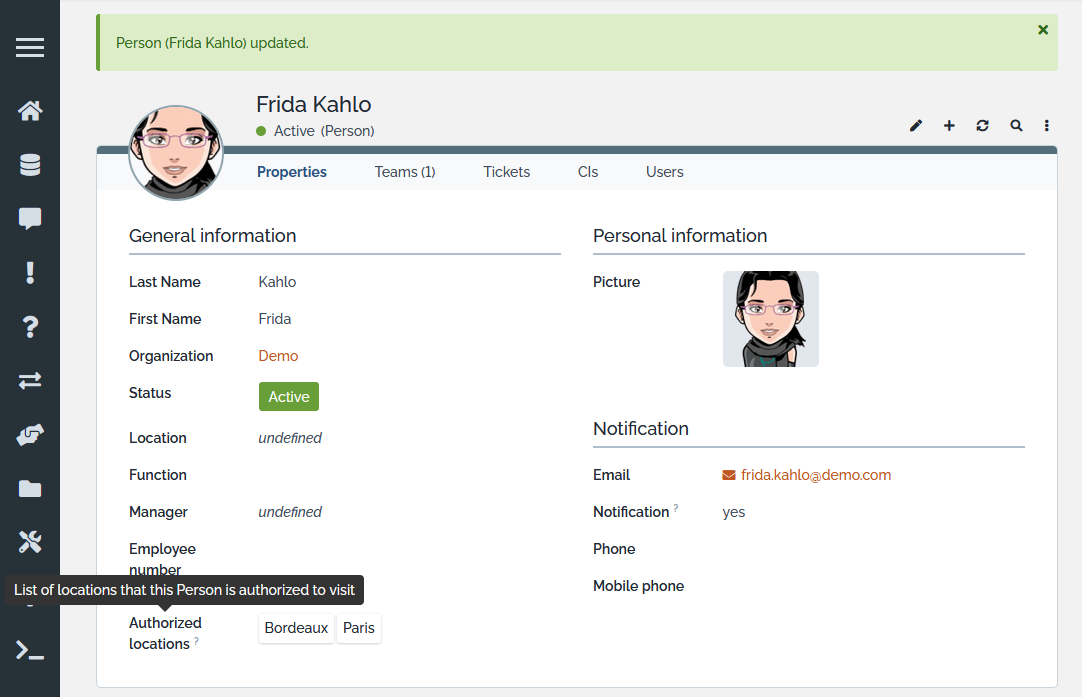The image size is (1082, 697).
Task: Refresh the Frida Kahlo page
Action: [x=982, y=126]
